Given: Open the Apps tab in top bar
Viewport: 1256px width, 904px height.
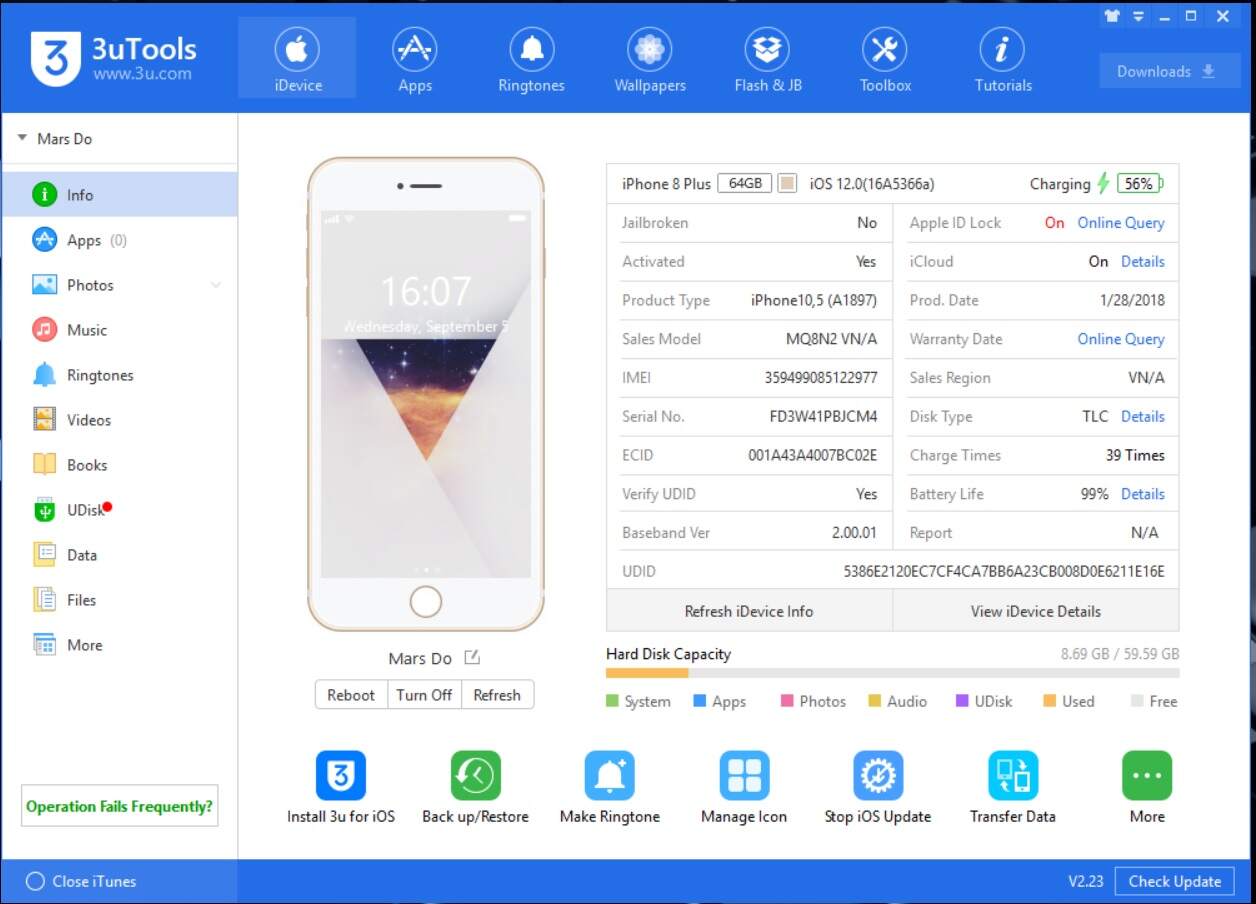Looking at the screenshot, I should (x=415, y=58).
